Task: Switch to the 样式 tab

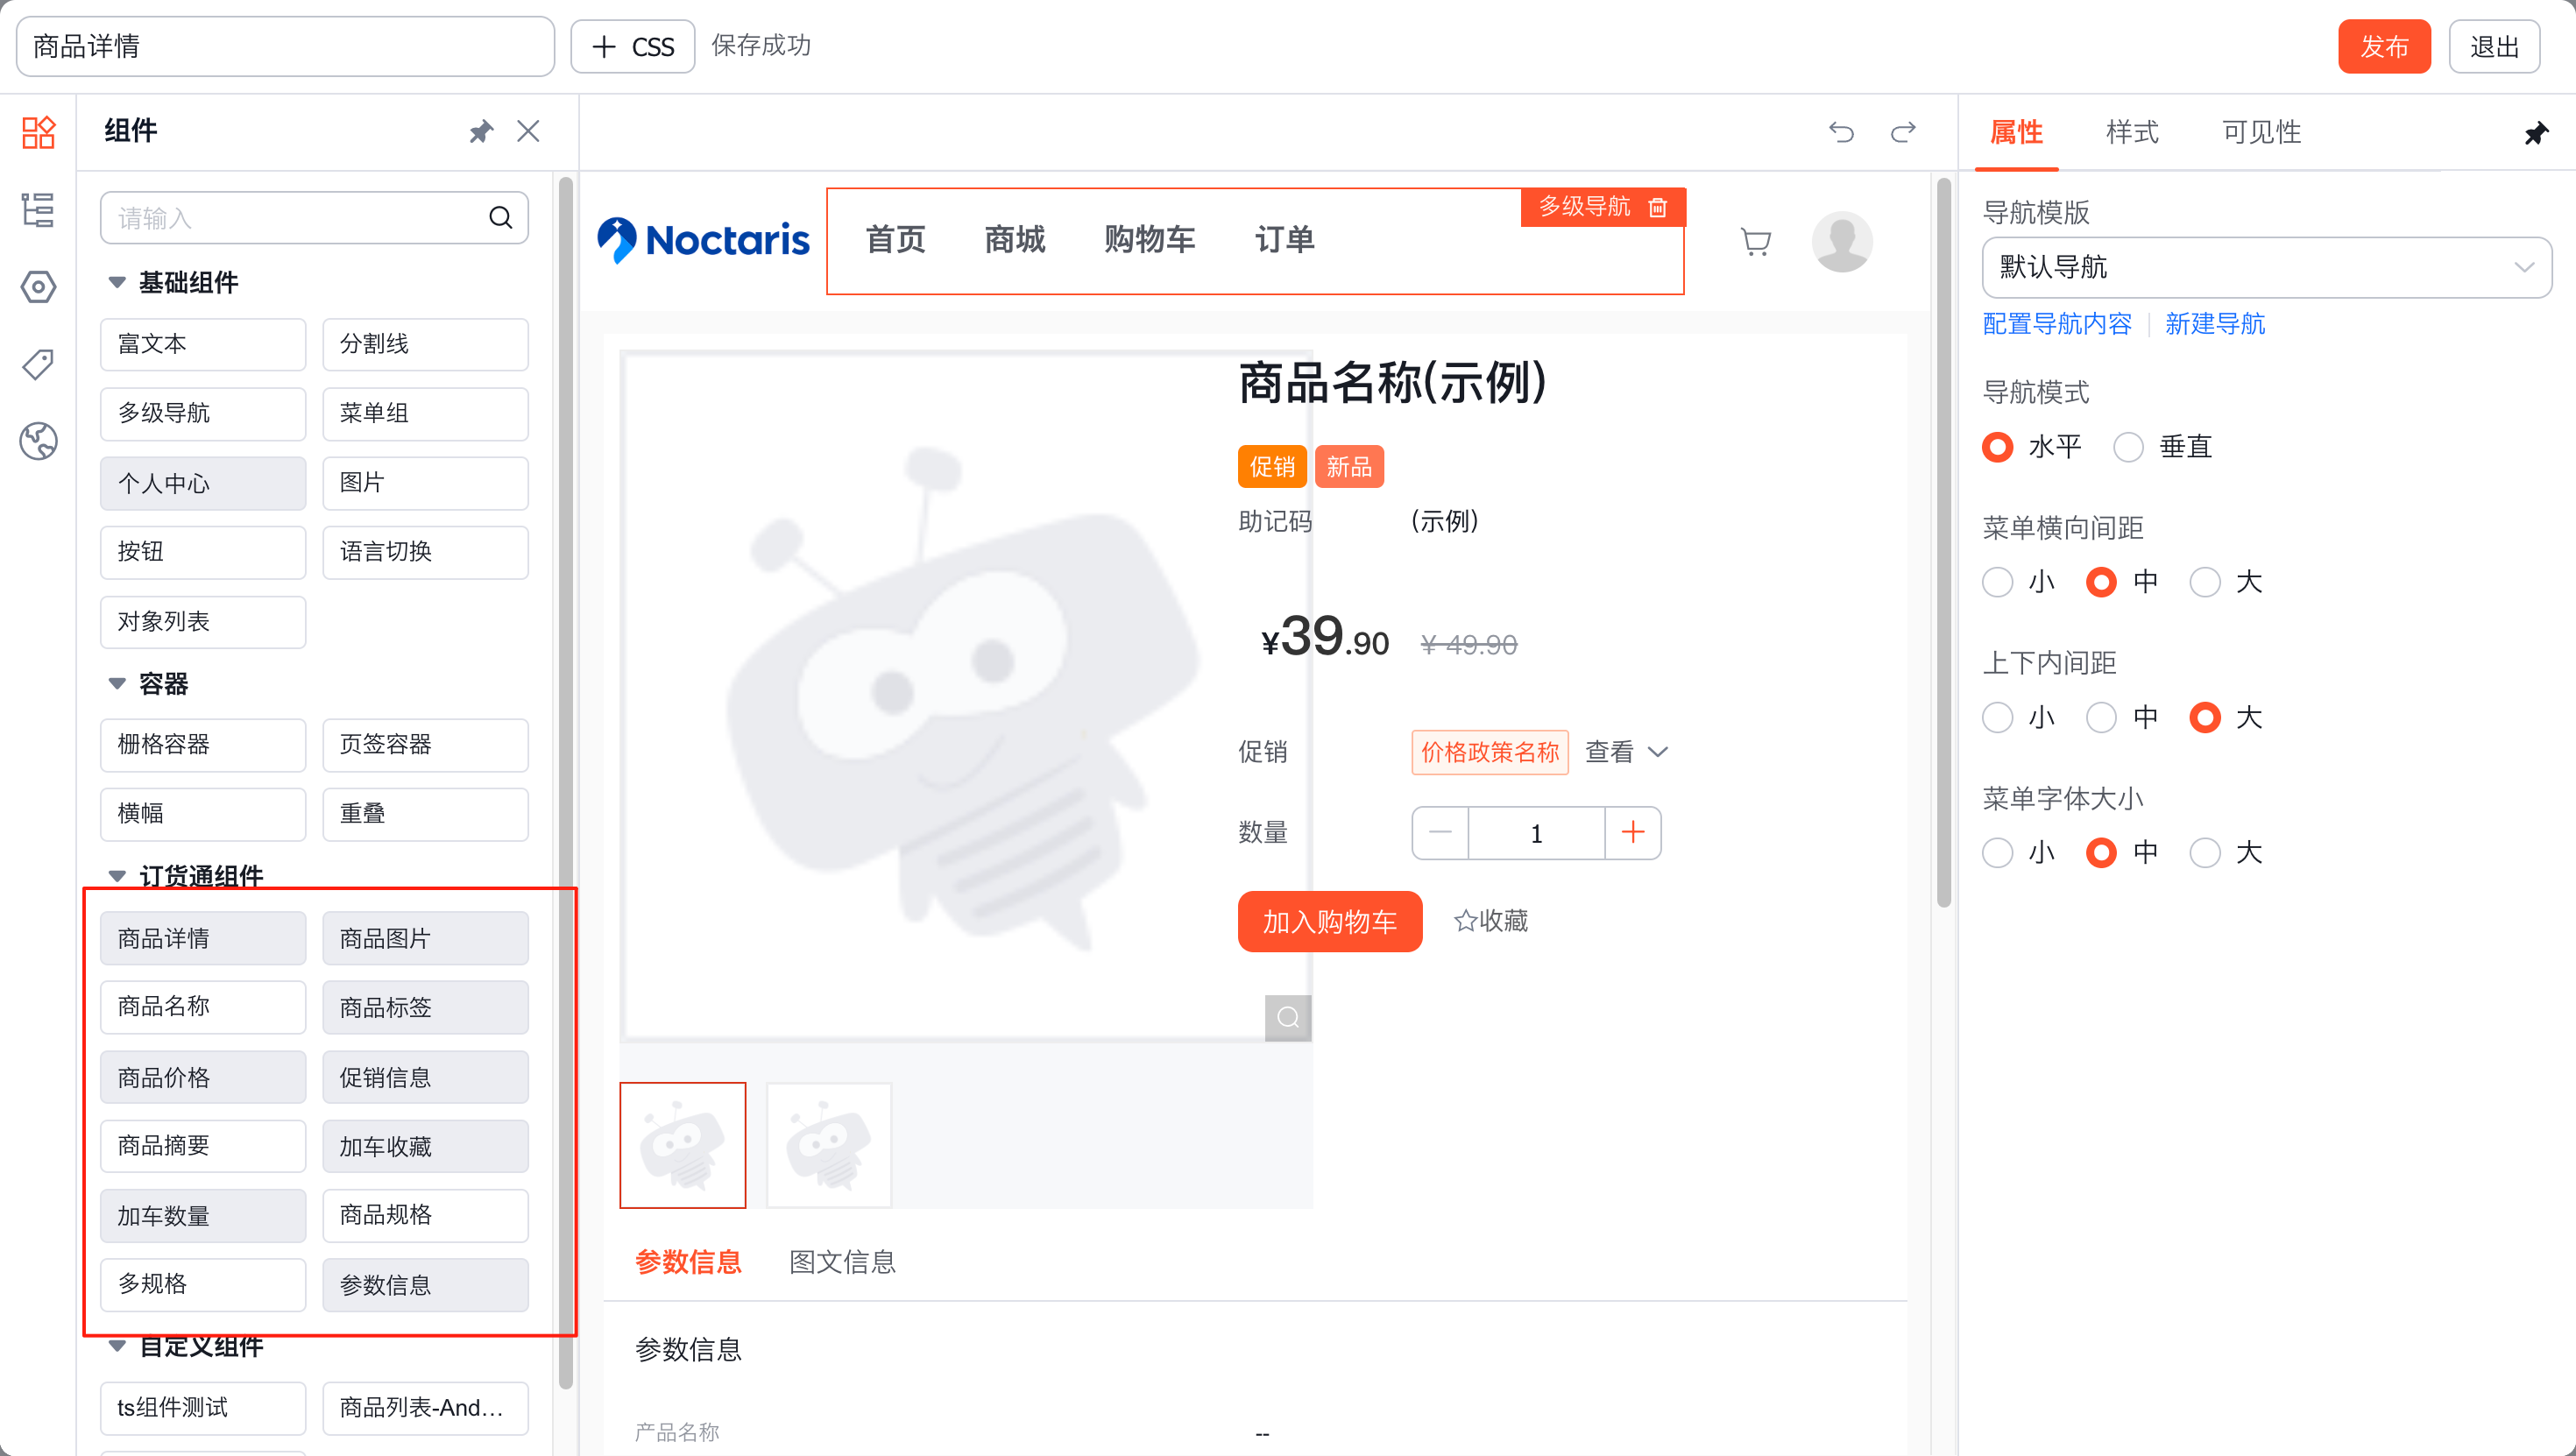Action: pos(2131,132)
